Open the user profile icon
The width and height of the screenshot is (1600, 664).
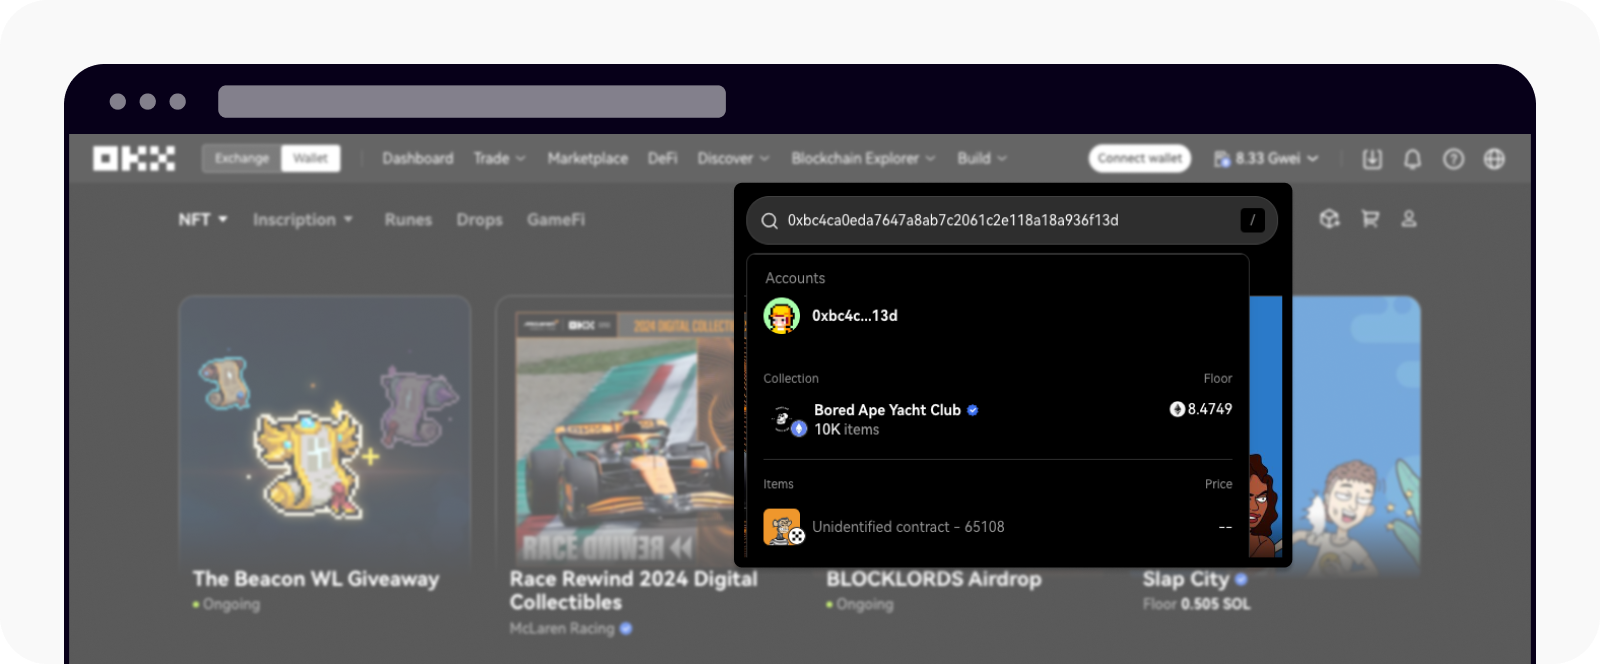click(1409, 219)
